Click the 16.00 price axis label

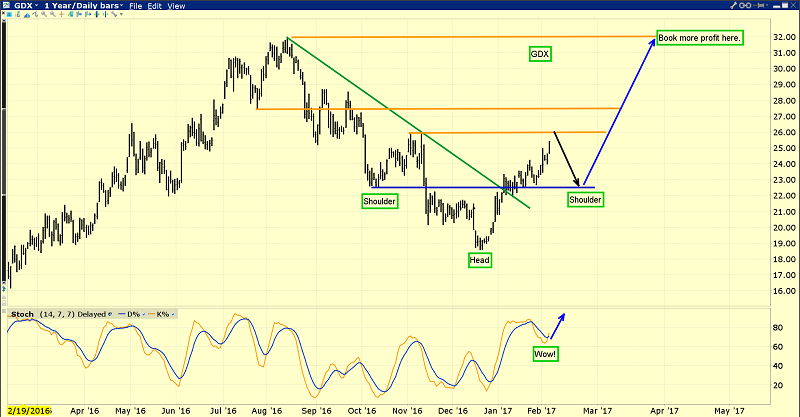[x=784, y=291]
